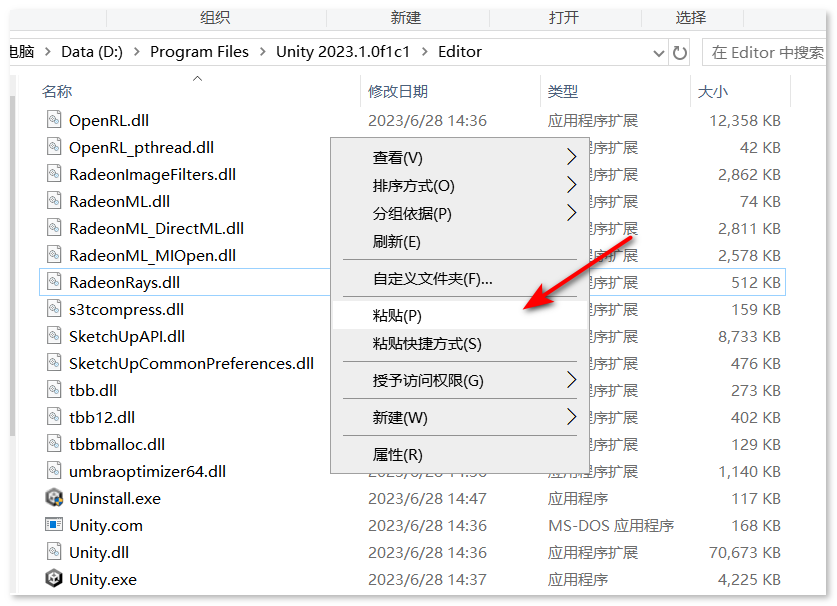Click the RadeonML.dll file icon
837x606 pixels.
(x=54, y=200)
